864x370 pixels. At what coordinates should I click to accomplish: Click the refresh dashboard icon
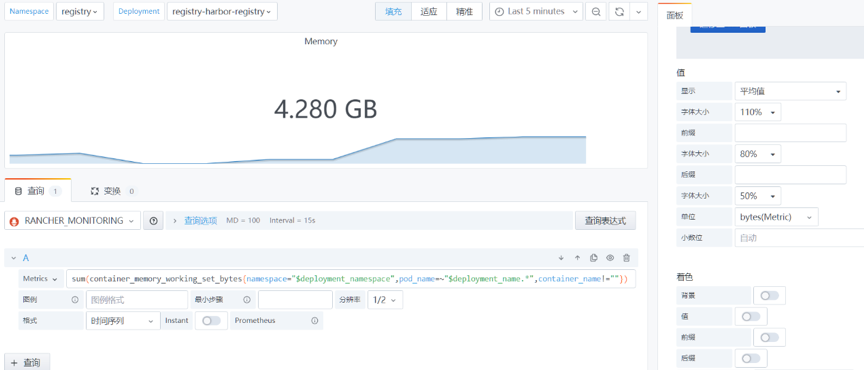click(619, 12)
